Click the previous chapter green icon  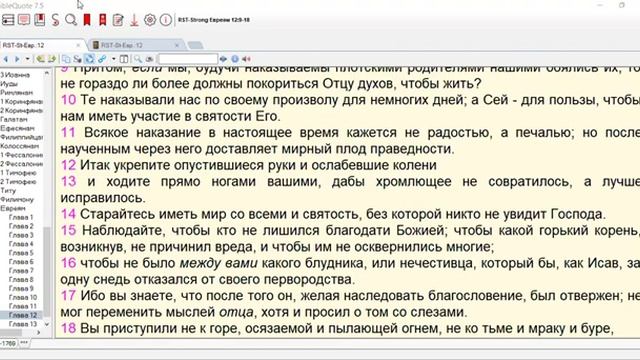pos(40,59)
